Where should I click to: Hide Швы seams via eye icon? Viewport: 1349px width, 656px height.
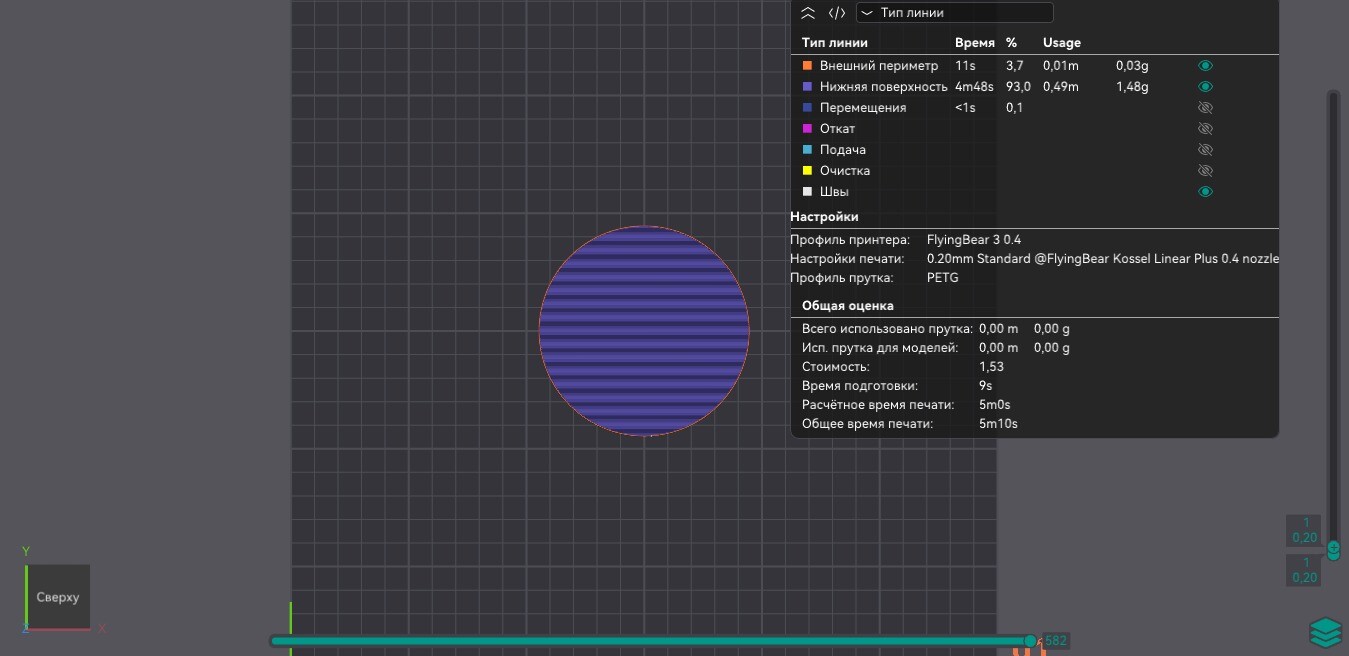(1205, 192)
